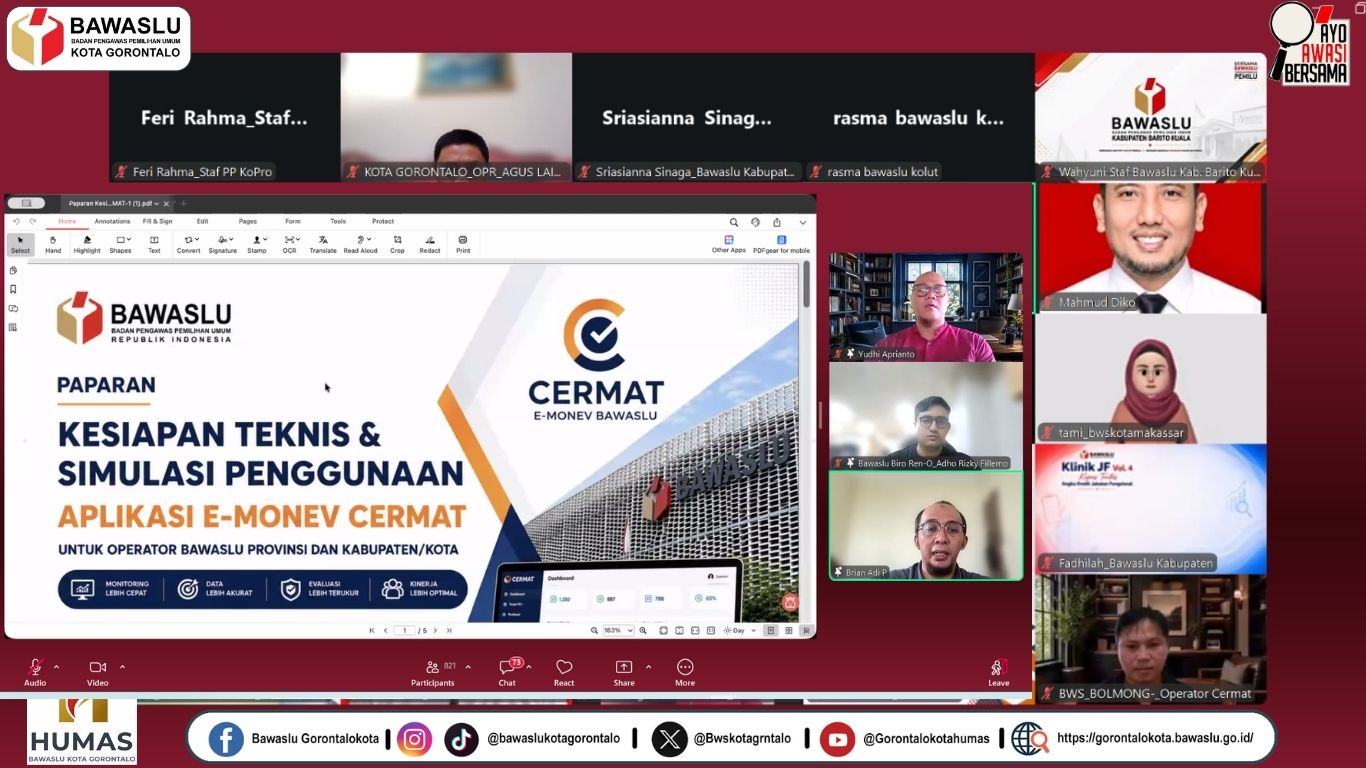The width and height of the screenshot is (1366, 768).
Task: Zoom in on the PDF page
Action: [x=643, y=630]
